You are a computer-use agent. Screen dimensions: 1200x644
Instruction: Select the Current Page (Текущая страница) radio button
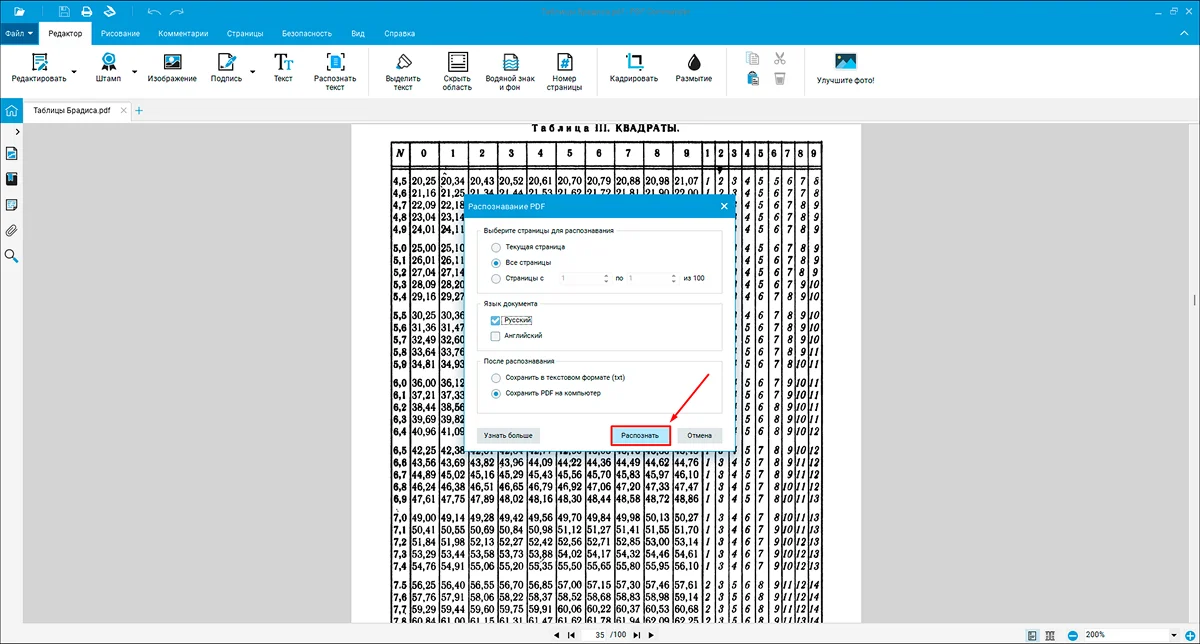coord(496,246)
